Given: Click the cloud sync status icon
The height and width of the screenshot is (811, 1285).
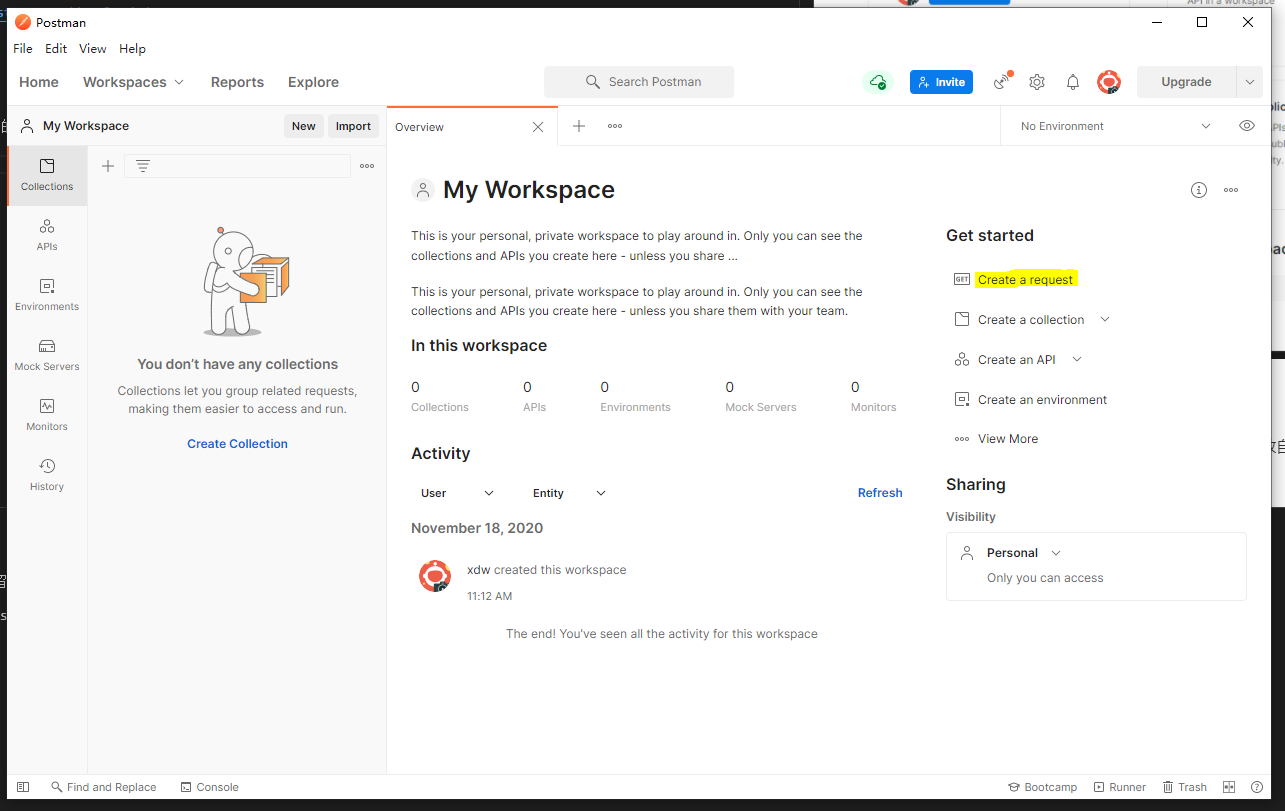Looking at the screenshot, I should [x=878, y=82].
